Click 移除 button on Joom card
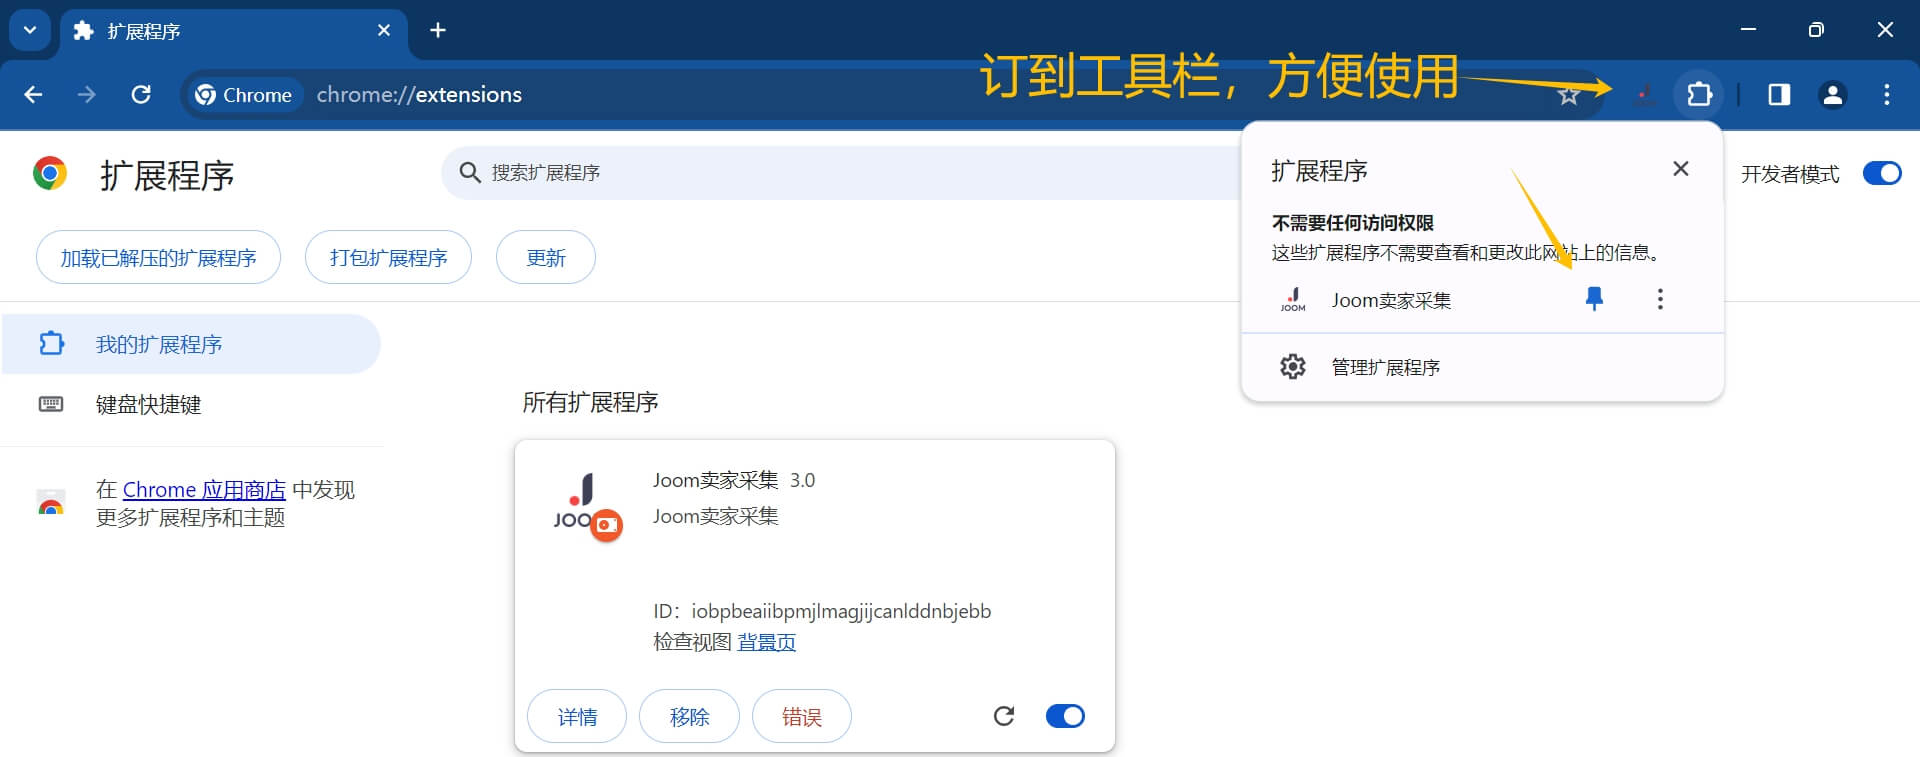The width and height of the screenshot is (1920, 757). pos(689,717)
